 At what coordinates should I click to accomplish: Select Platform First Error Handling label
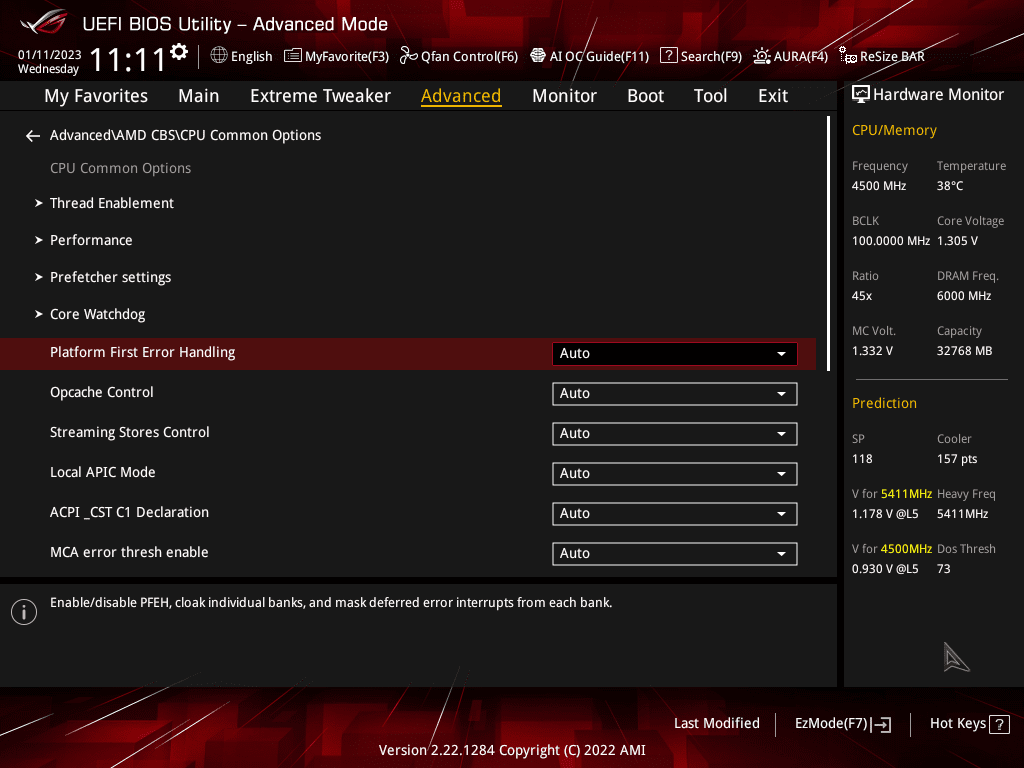(x=142, y=353)
